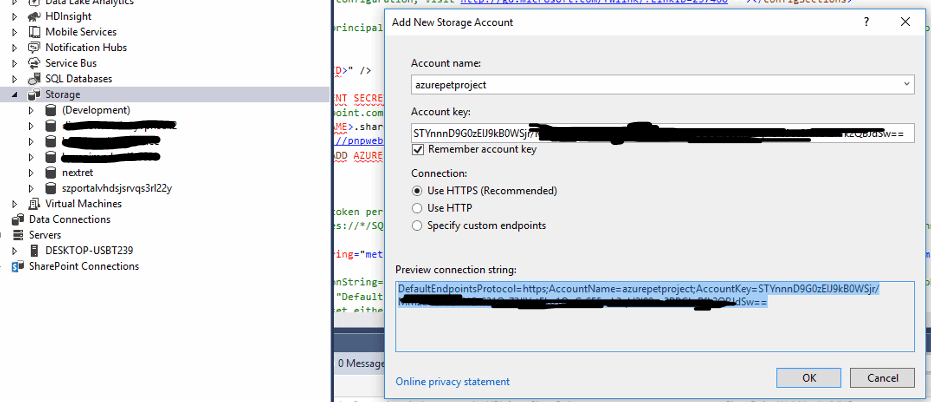The width and height of the screenshot is (931, 402).
Task: Collapse the Storage tree node
Action: (15, 94)
